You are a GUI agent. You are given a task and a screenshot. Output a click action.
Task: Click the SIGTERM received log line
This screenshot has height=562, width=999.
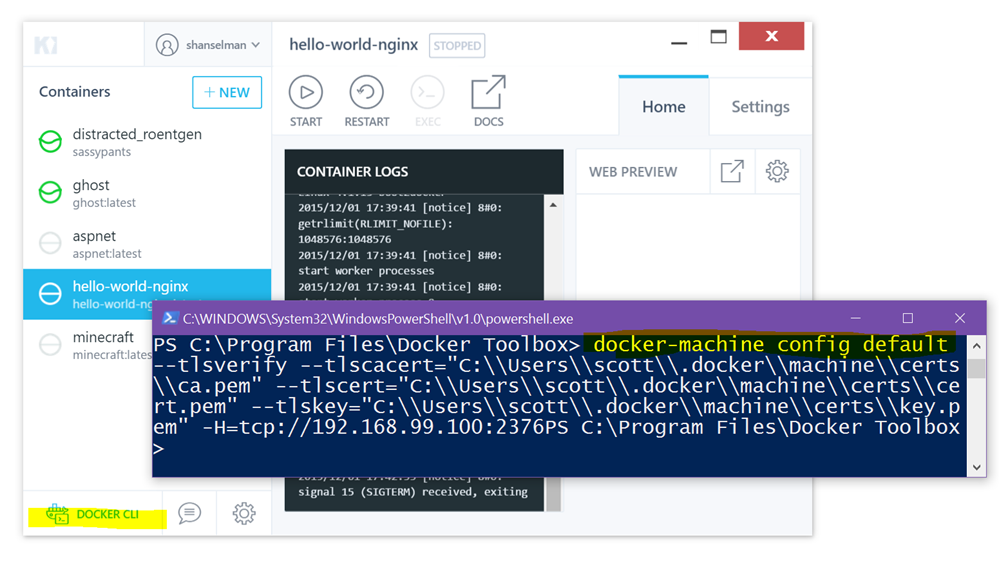[413, 492]
